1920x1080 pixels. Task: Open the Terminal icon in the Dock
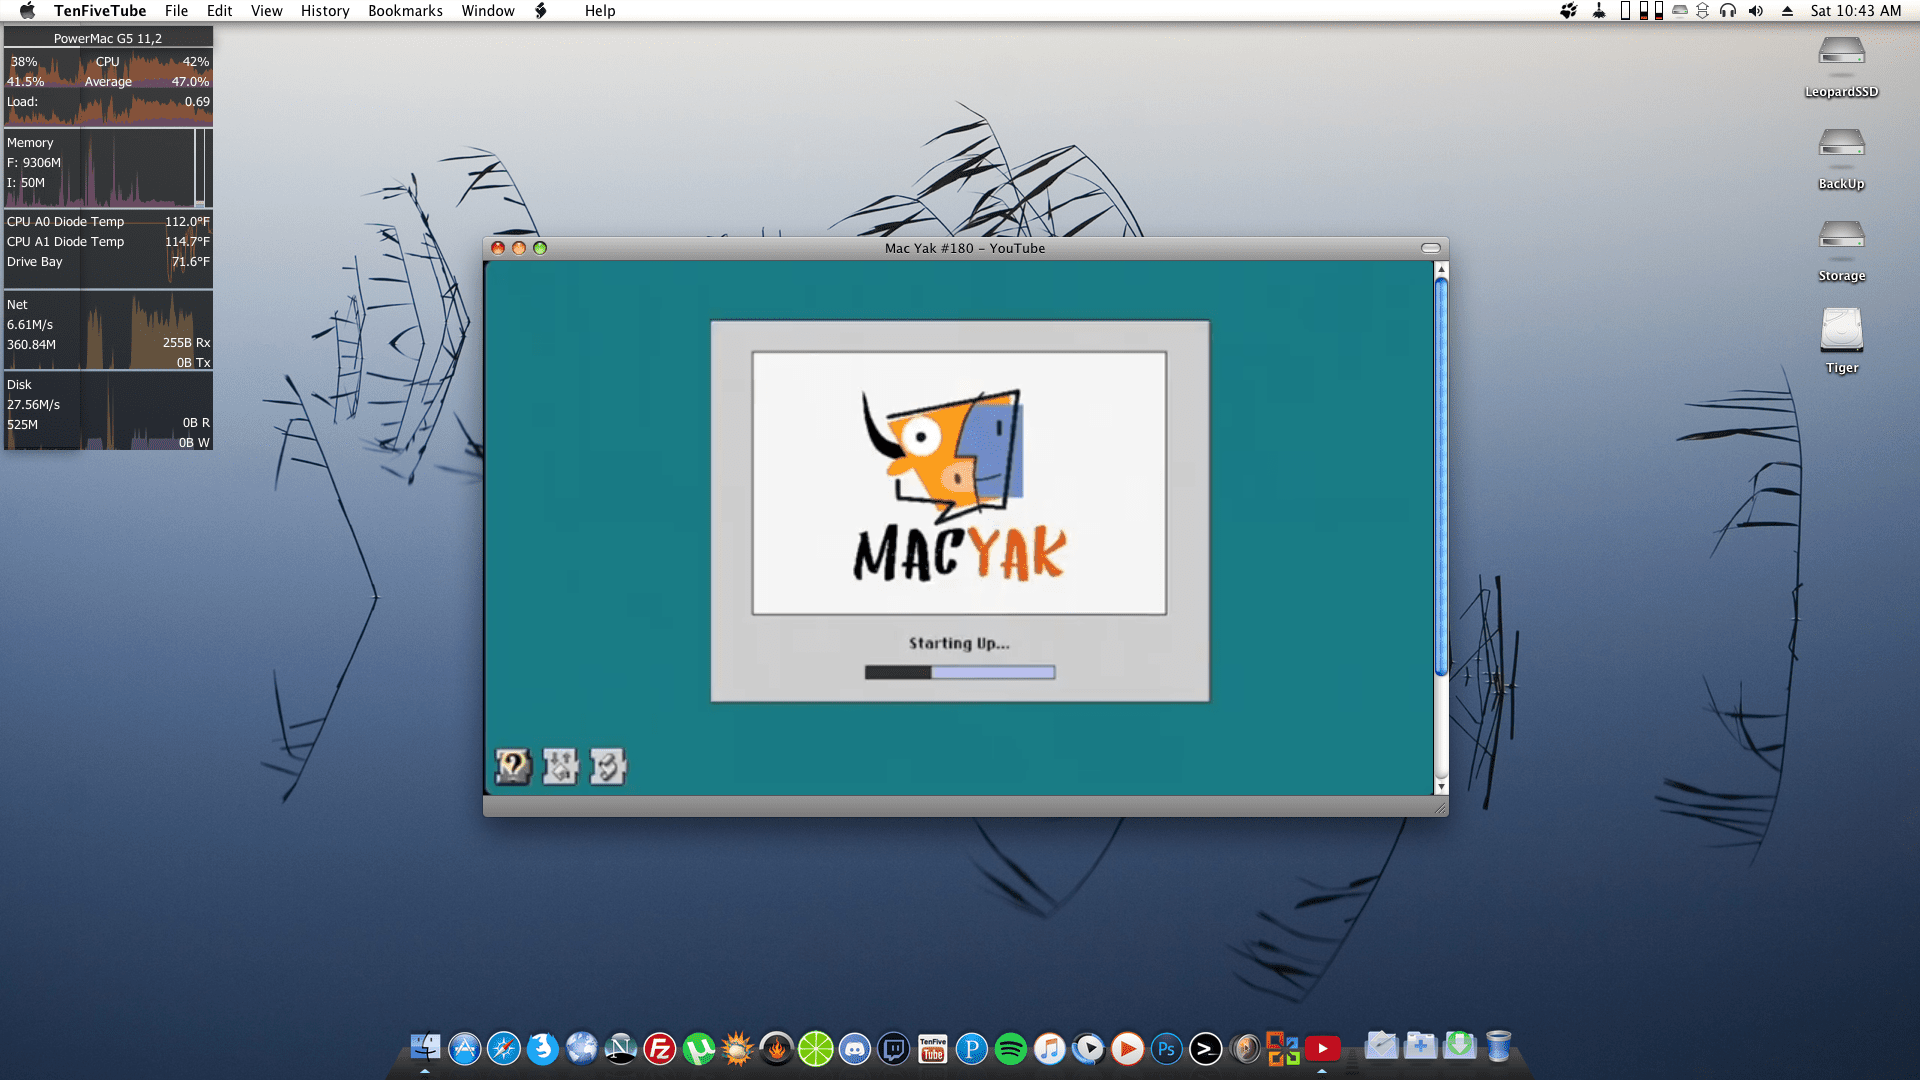point(1205,1048)
